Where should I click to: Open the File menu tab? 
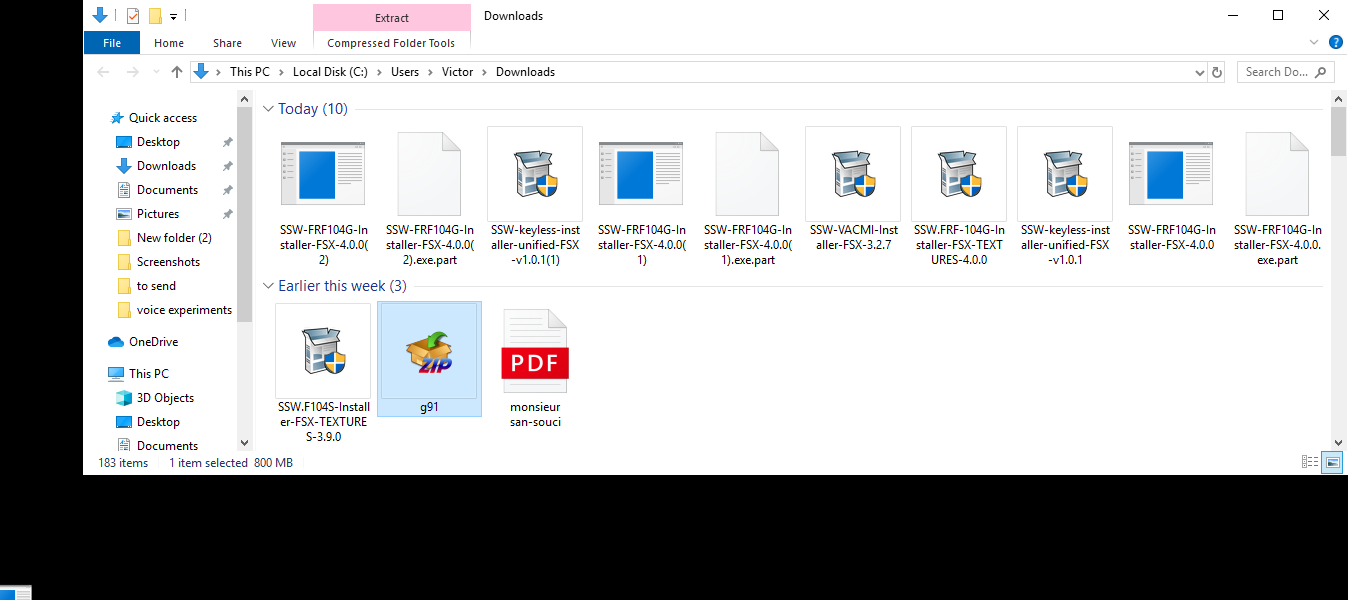pos(112,43)
